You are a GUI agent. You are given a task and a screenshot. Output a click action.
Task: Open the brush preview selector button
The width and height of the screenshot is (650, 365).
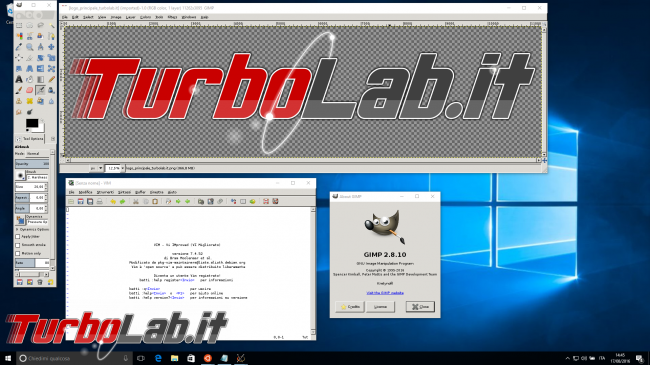tap(20, 175)
